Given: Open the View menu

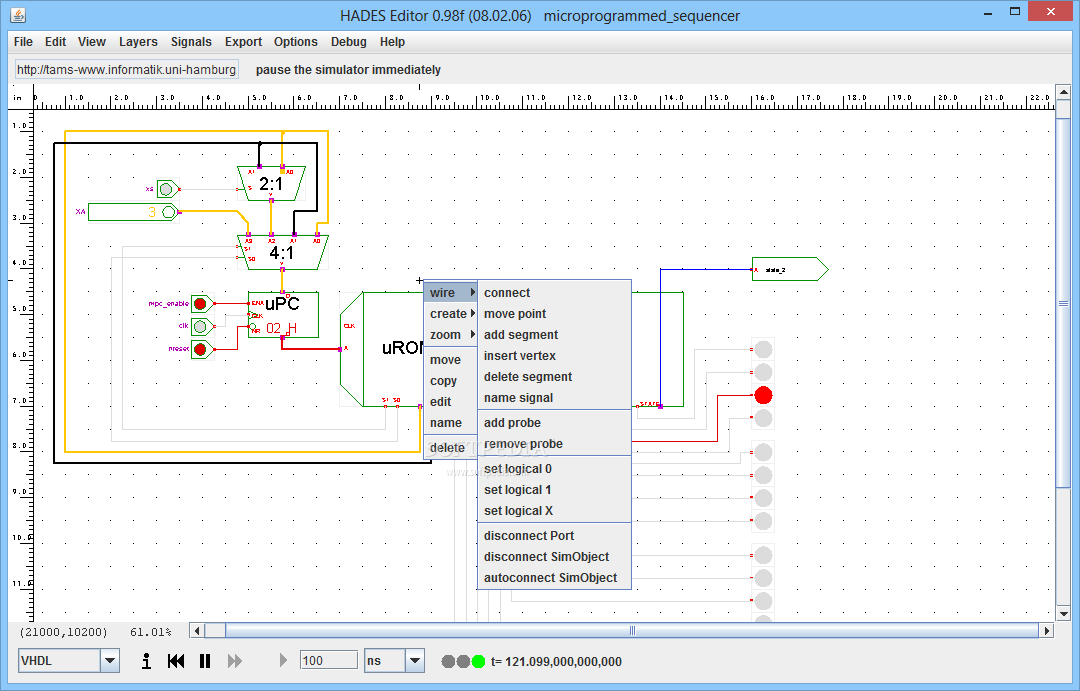Looking at the screenshot, I should coord(92,42).
